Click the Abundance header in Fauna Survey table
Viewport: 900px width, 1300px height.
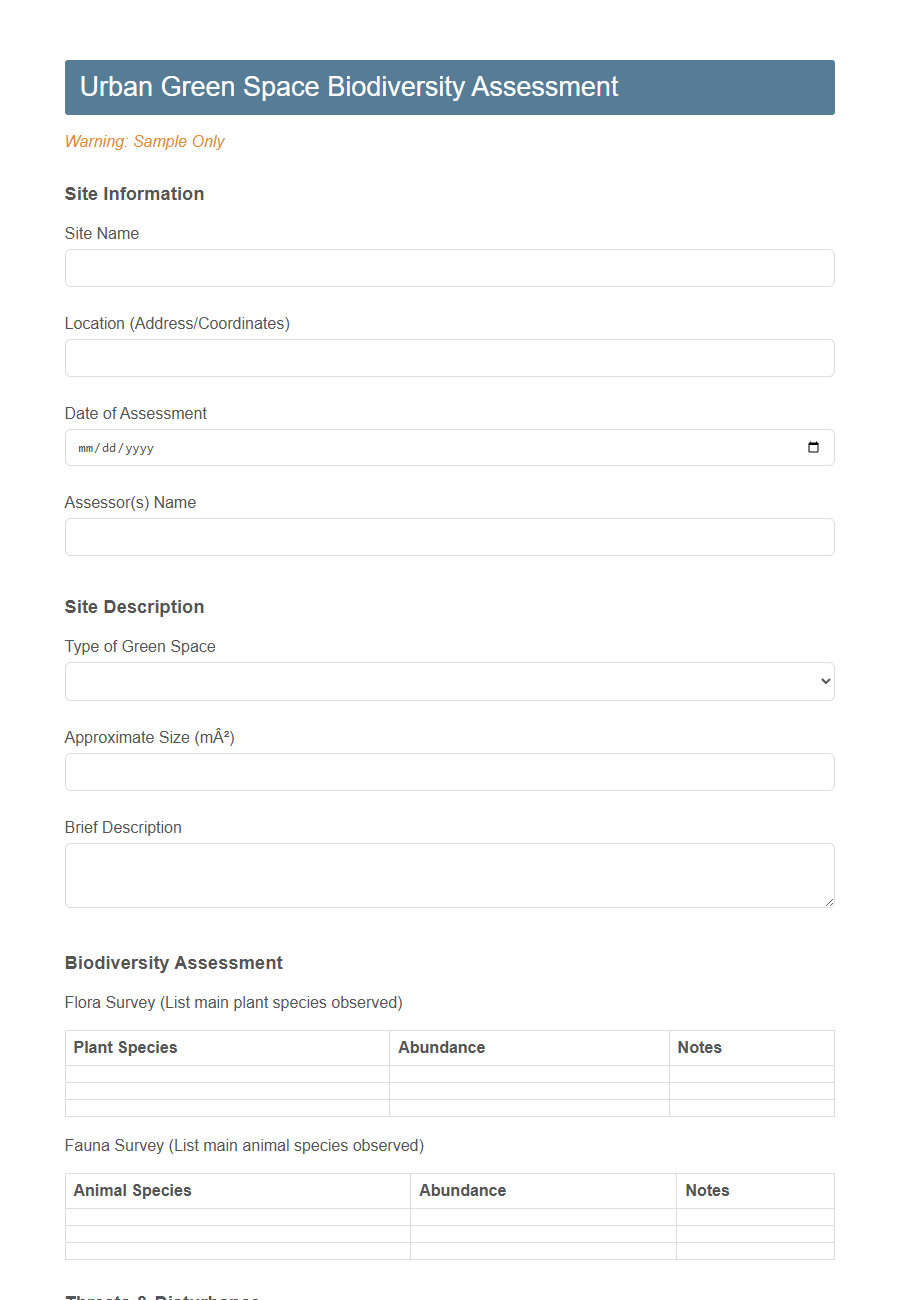(x=462, y=1190)
